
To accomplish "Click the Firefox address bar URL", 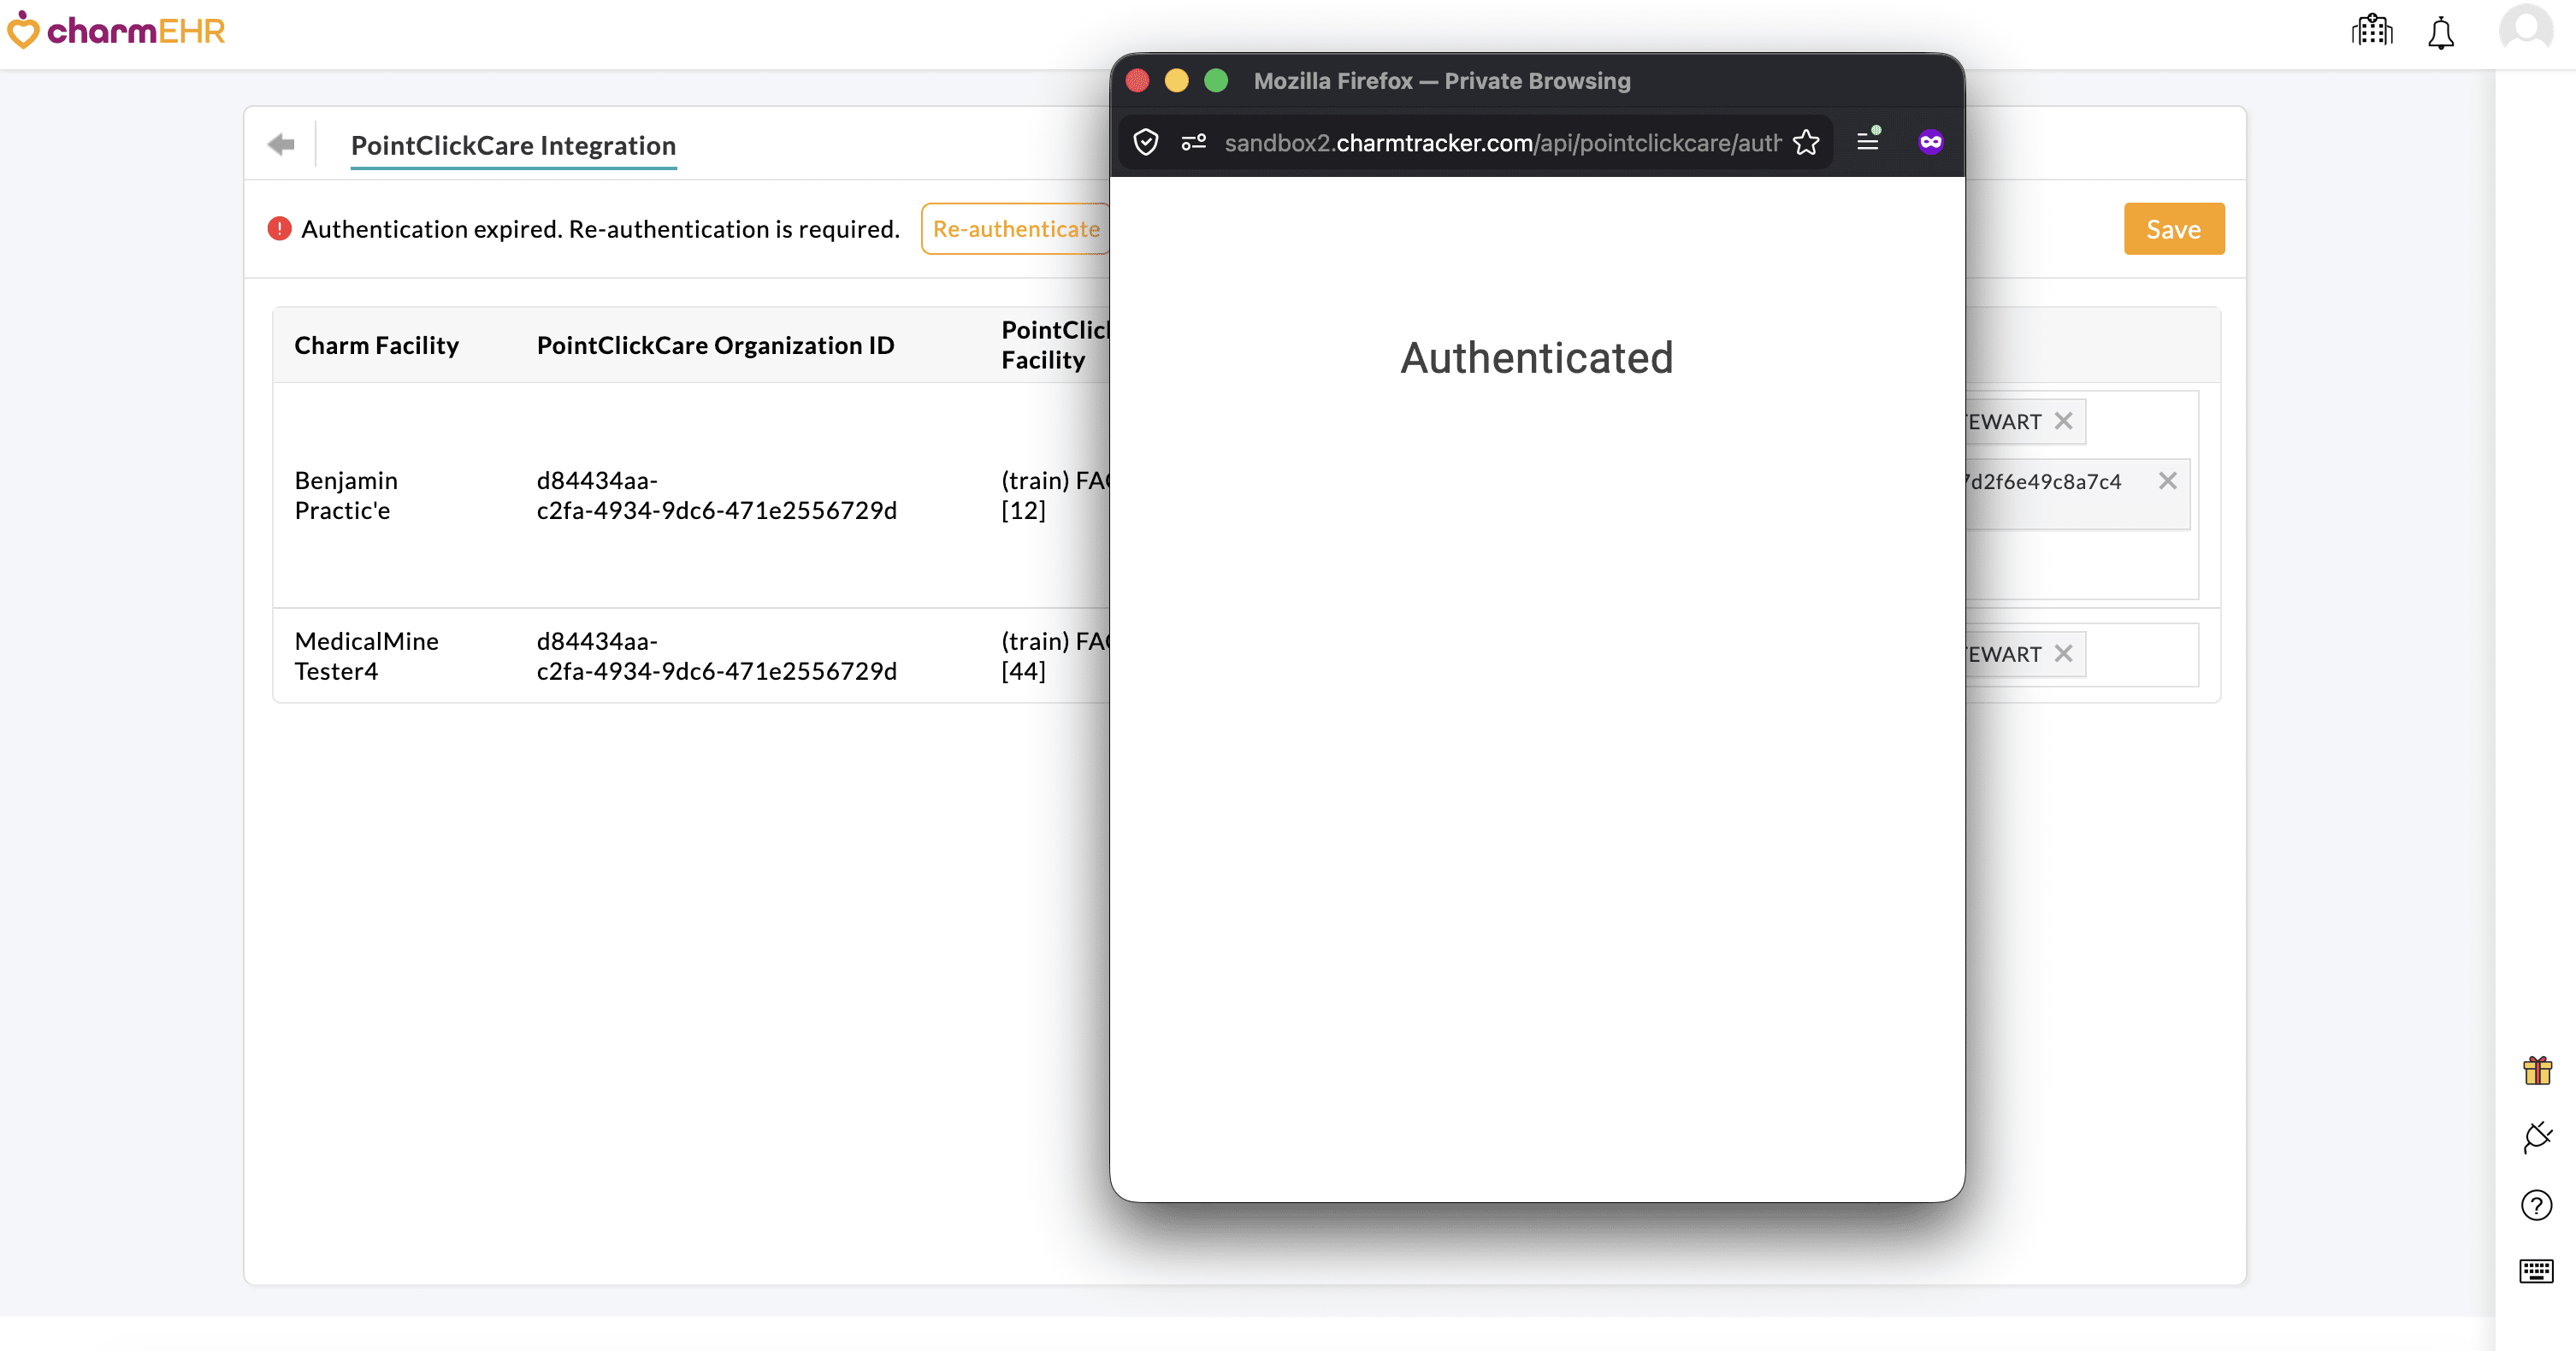I will 1502,143.
